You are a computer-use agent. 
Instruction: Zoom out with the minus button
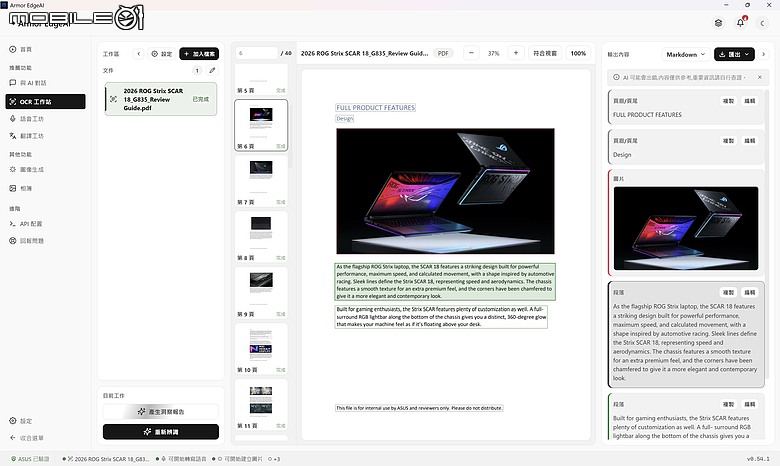(471, 53)
